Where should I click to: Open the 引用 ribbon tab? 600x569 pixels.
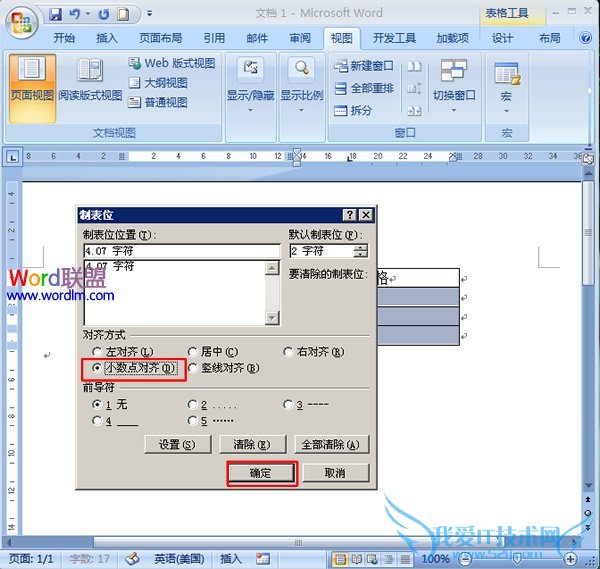(214, 38)
